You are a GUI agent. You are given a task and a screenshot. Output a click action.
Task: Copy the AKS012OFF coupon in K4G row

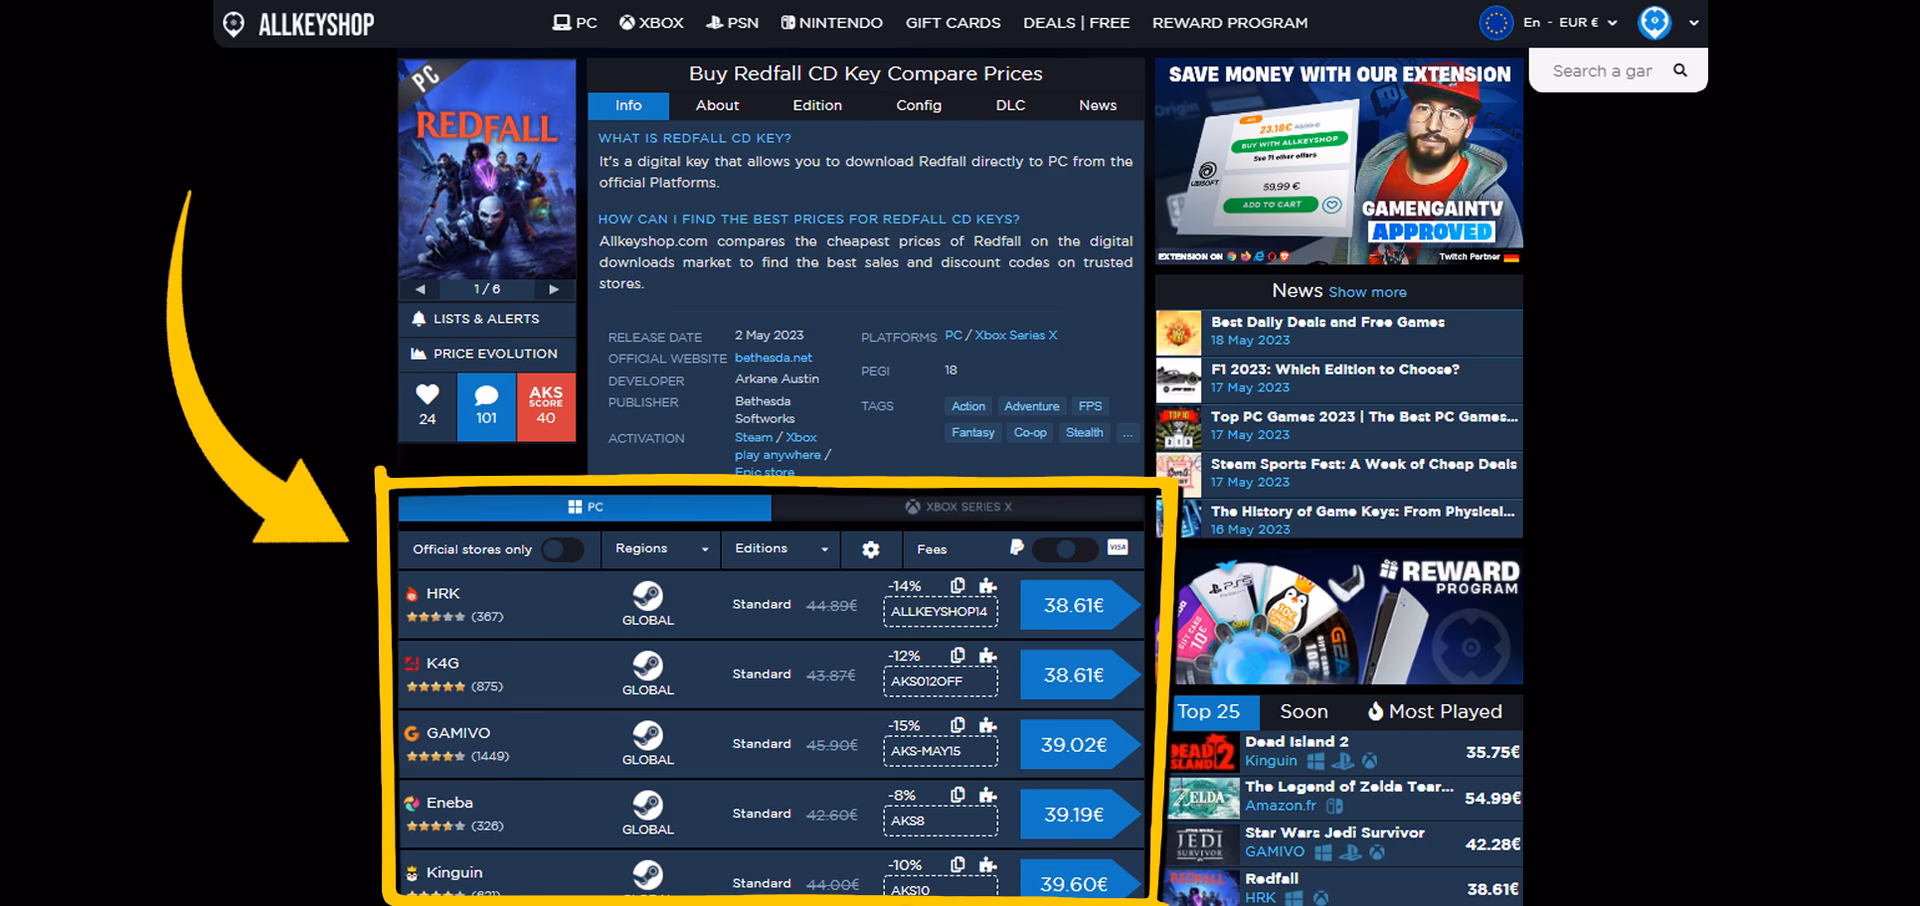[x=958, y=656]
